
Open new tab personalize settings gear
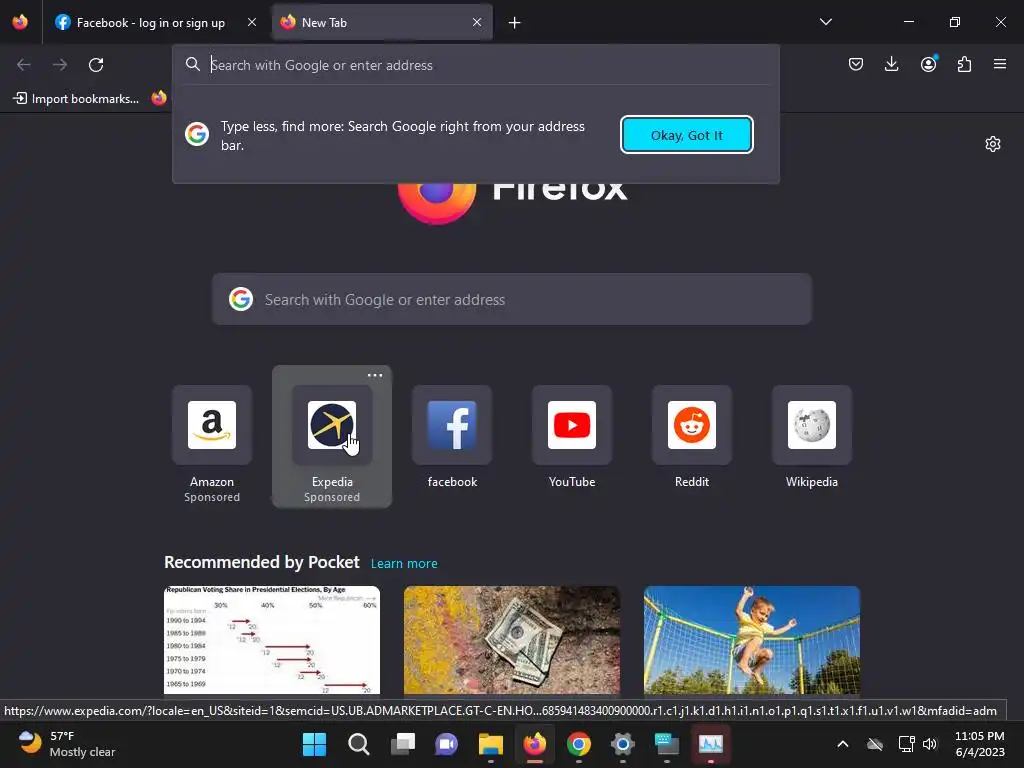click(993, 144)
